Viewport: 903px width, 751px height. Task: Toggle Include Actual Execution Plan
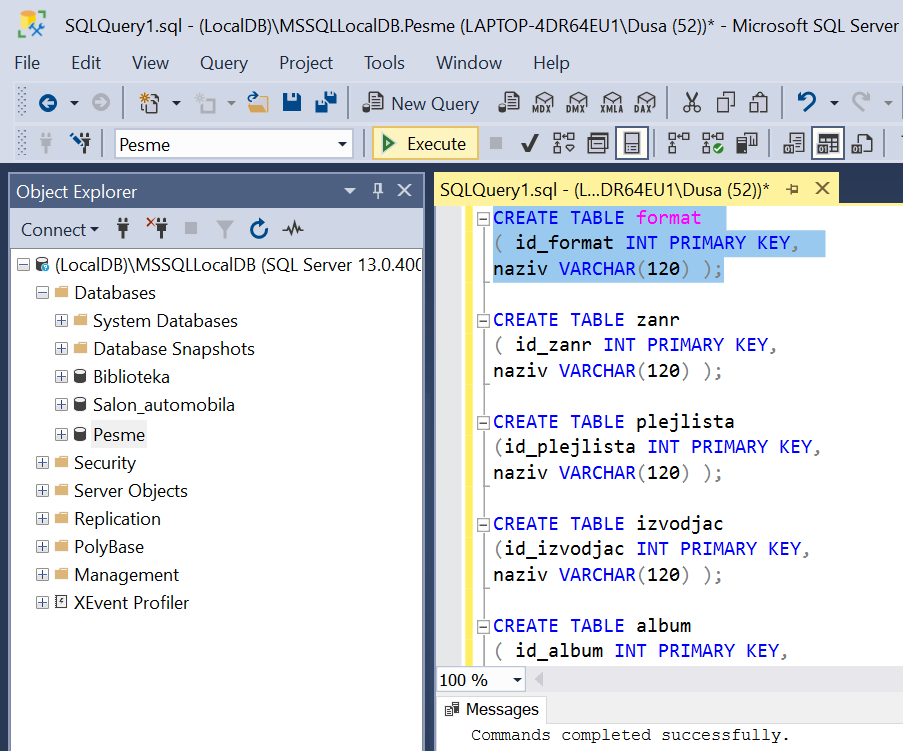point(679,143)
